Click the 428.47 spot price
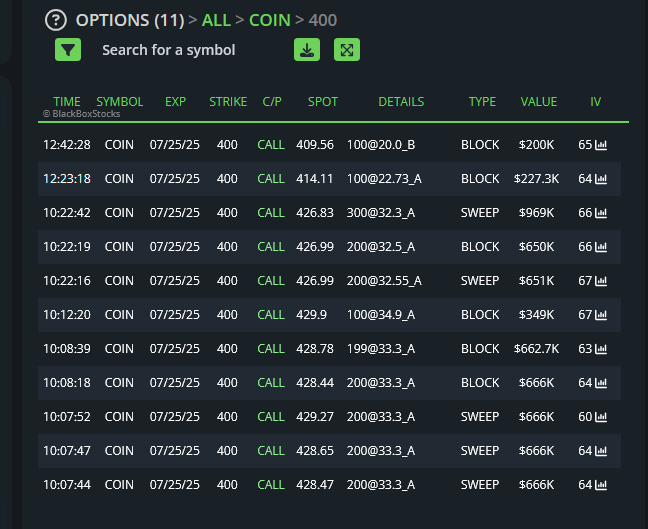Image resolution: width=648 pixels, height=529 pixels. click(x=315, y=484)
